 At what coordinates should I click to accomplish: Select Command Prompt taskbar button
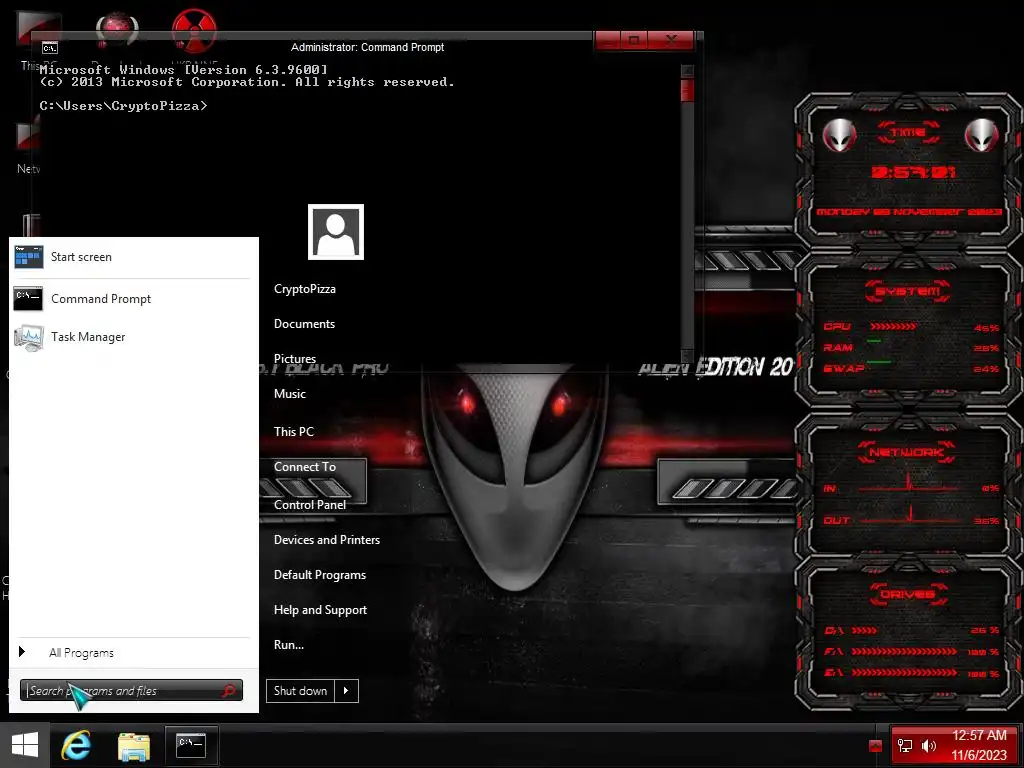[x=191, y=746]
